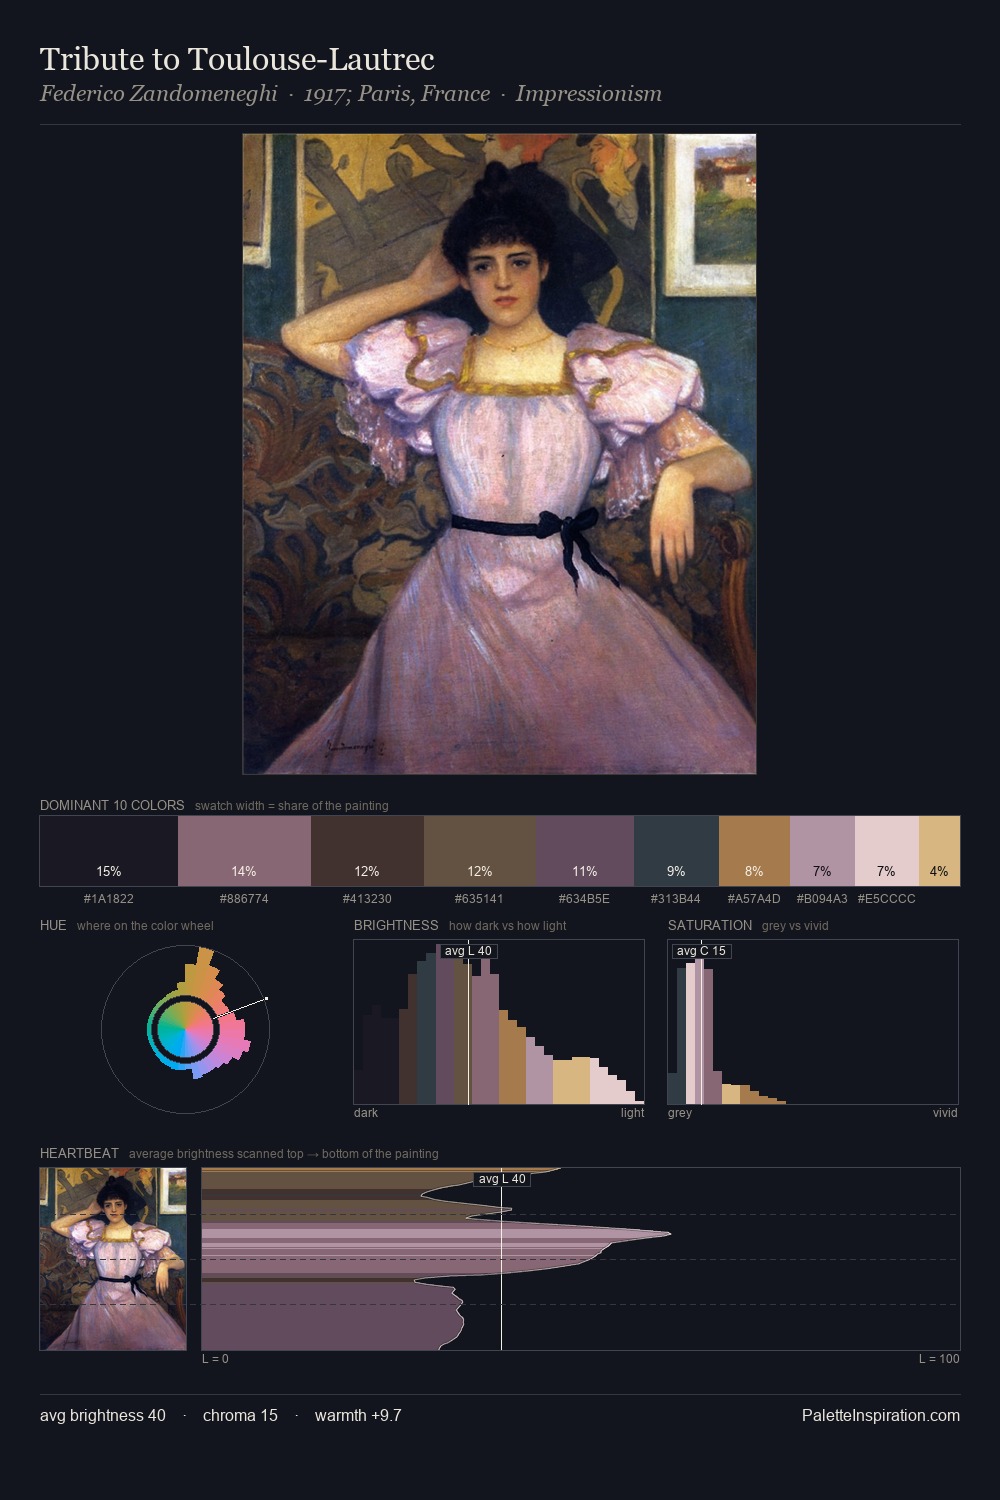Click 'swatch width = share of the painting'
The height and width of the screenshot is (1500, 1000).
(292, 806)
